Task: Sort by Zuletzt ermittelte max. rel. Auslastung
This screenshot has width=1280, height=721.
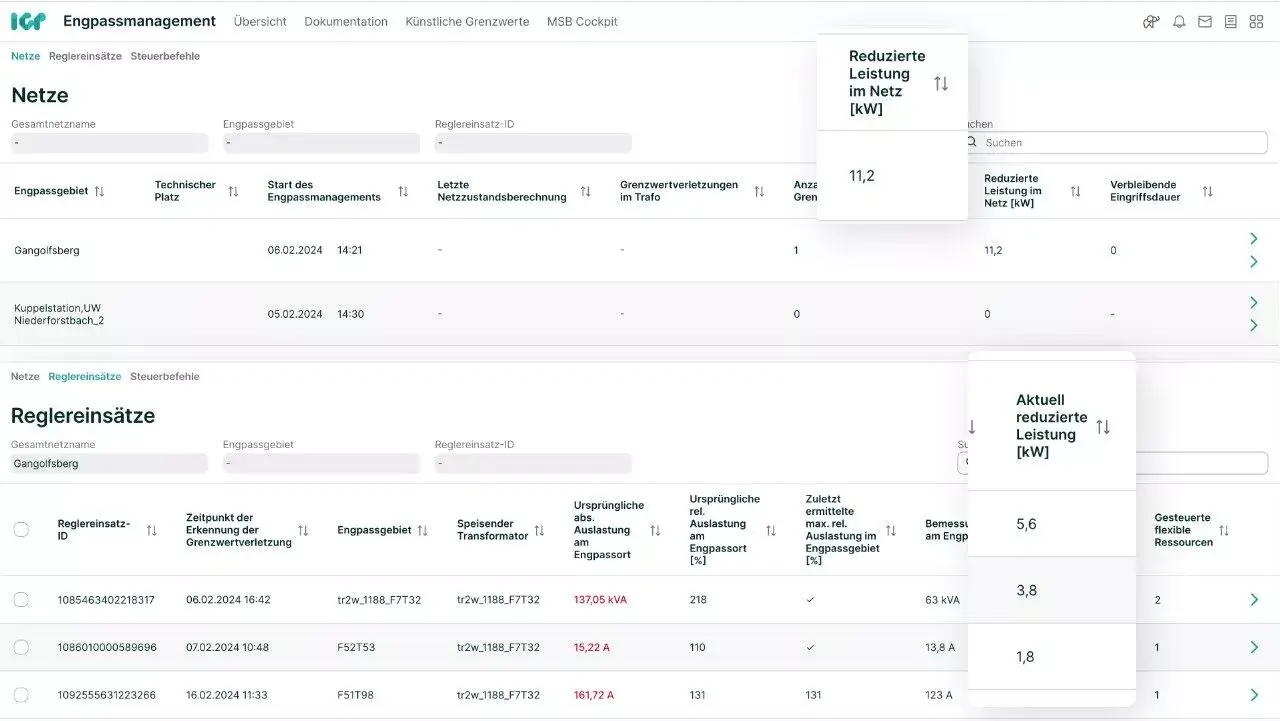Action: pos(891,531)
